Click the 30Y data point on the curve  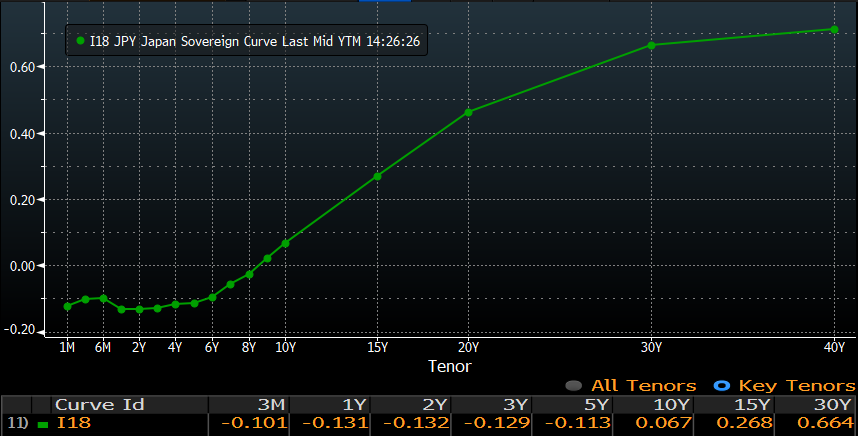651,45
